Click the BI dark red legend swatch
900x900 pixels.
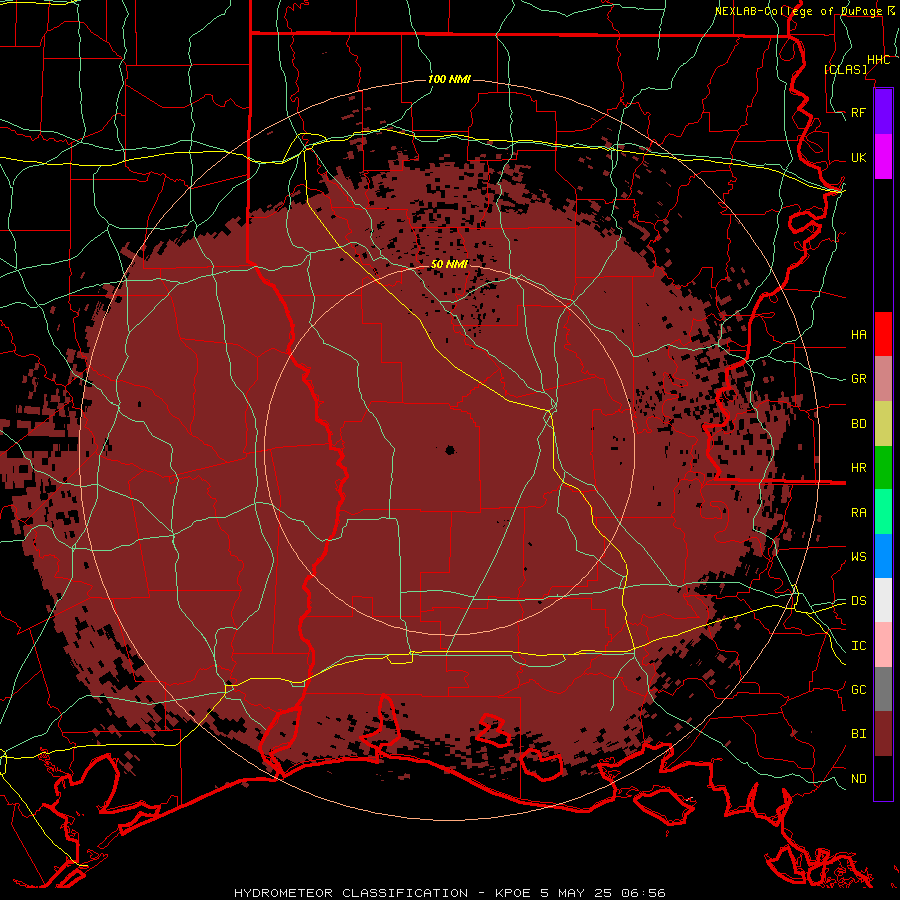coord(883,734)
